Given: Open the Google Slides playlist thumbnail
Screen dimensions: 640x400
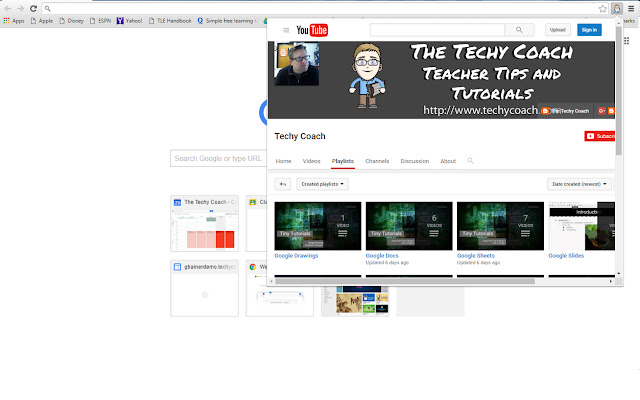Looking at the screenshot, I should click(x=582, y=226).
